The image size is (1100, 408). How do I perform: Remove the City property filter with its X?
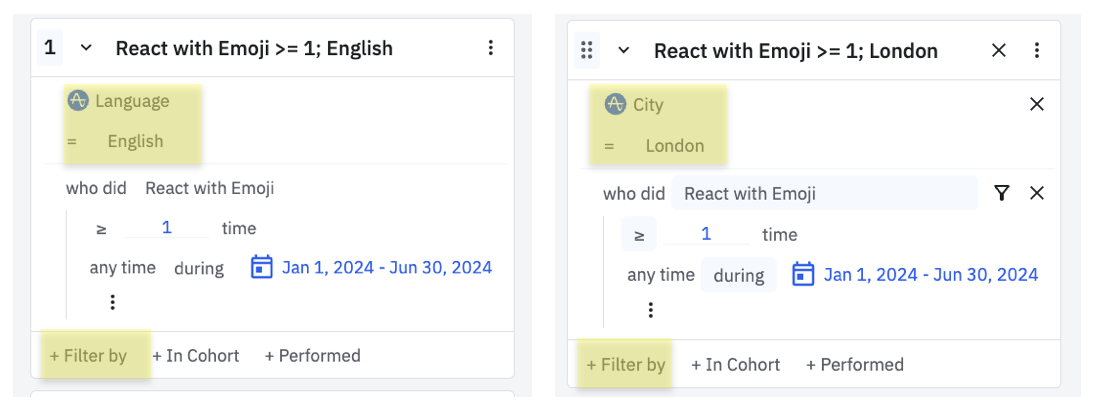click(1036, 104)
